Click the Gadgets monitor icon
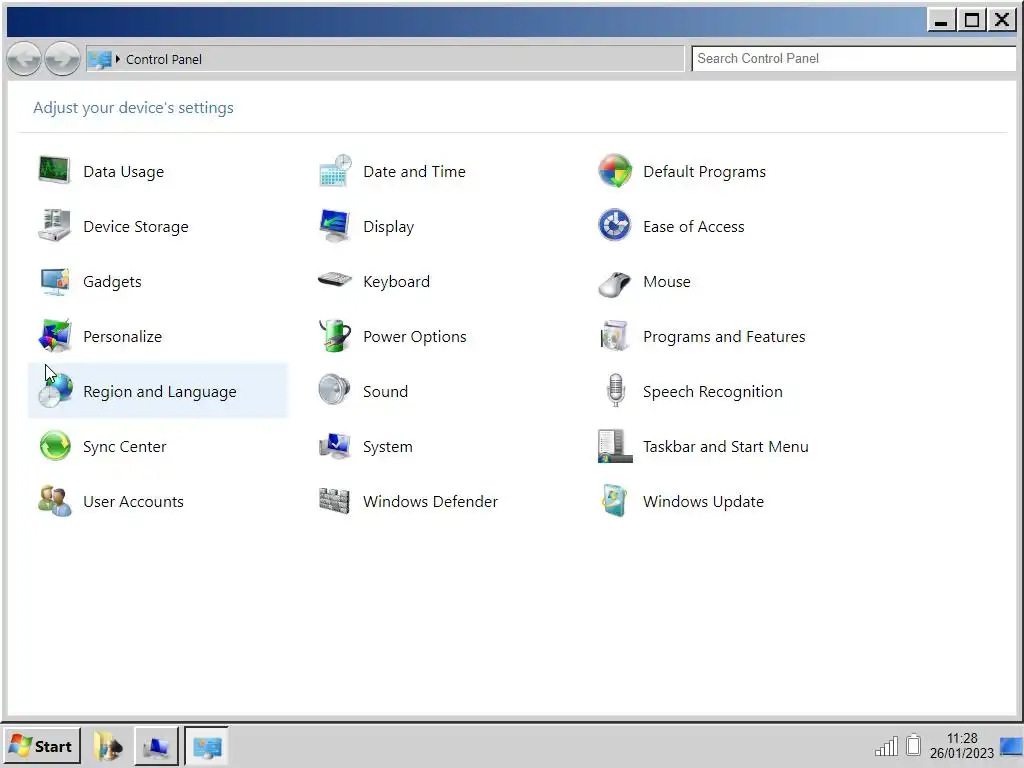The image size is (1024, 768). [x=54, y=281]
